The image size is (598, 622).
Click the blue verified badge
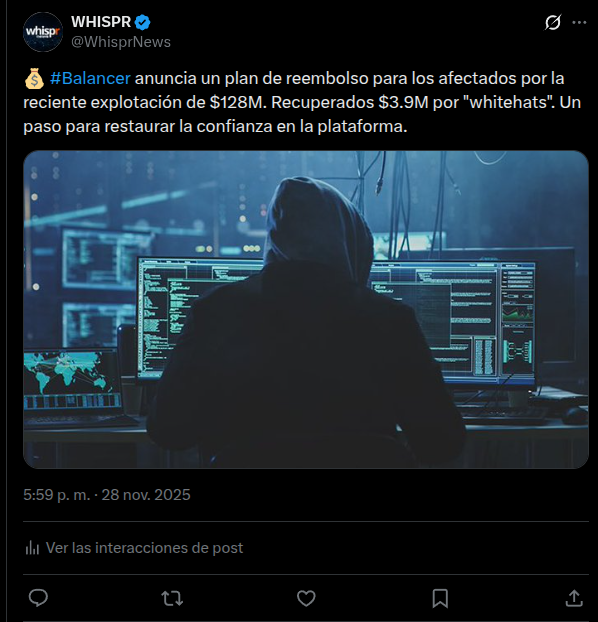coord(142,22)
